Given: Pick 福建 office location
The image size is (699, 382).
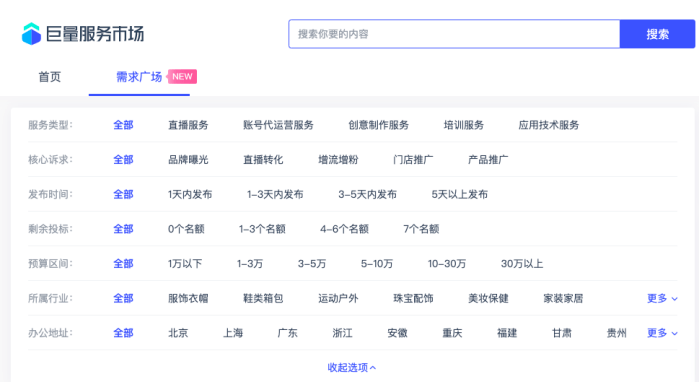Looking at the screenshot, I should [507, 333].
